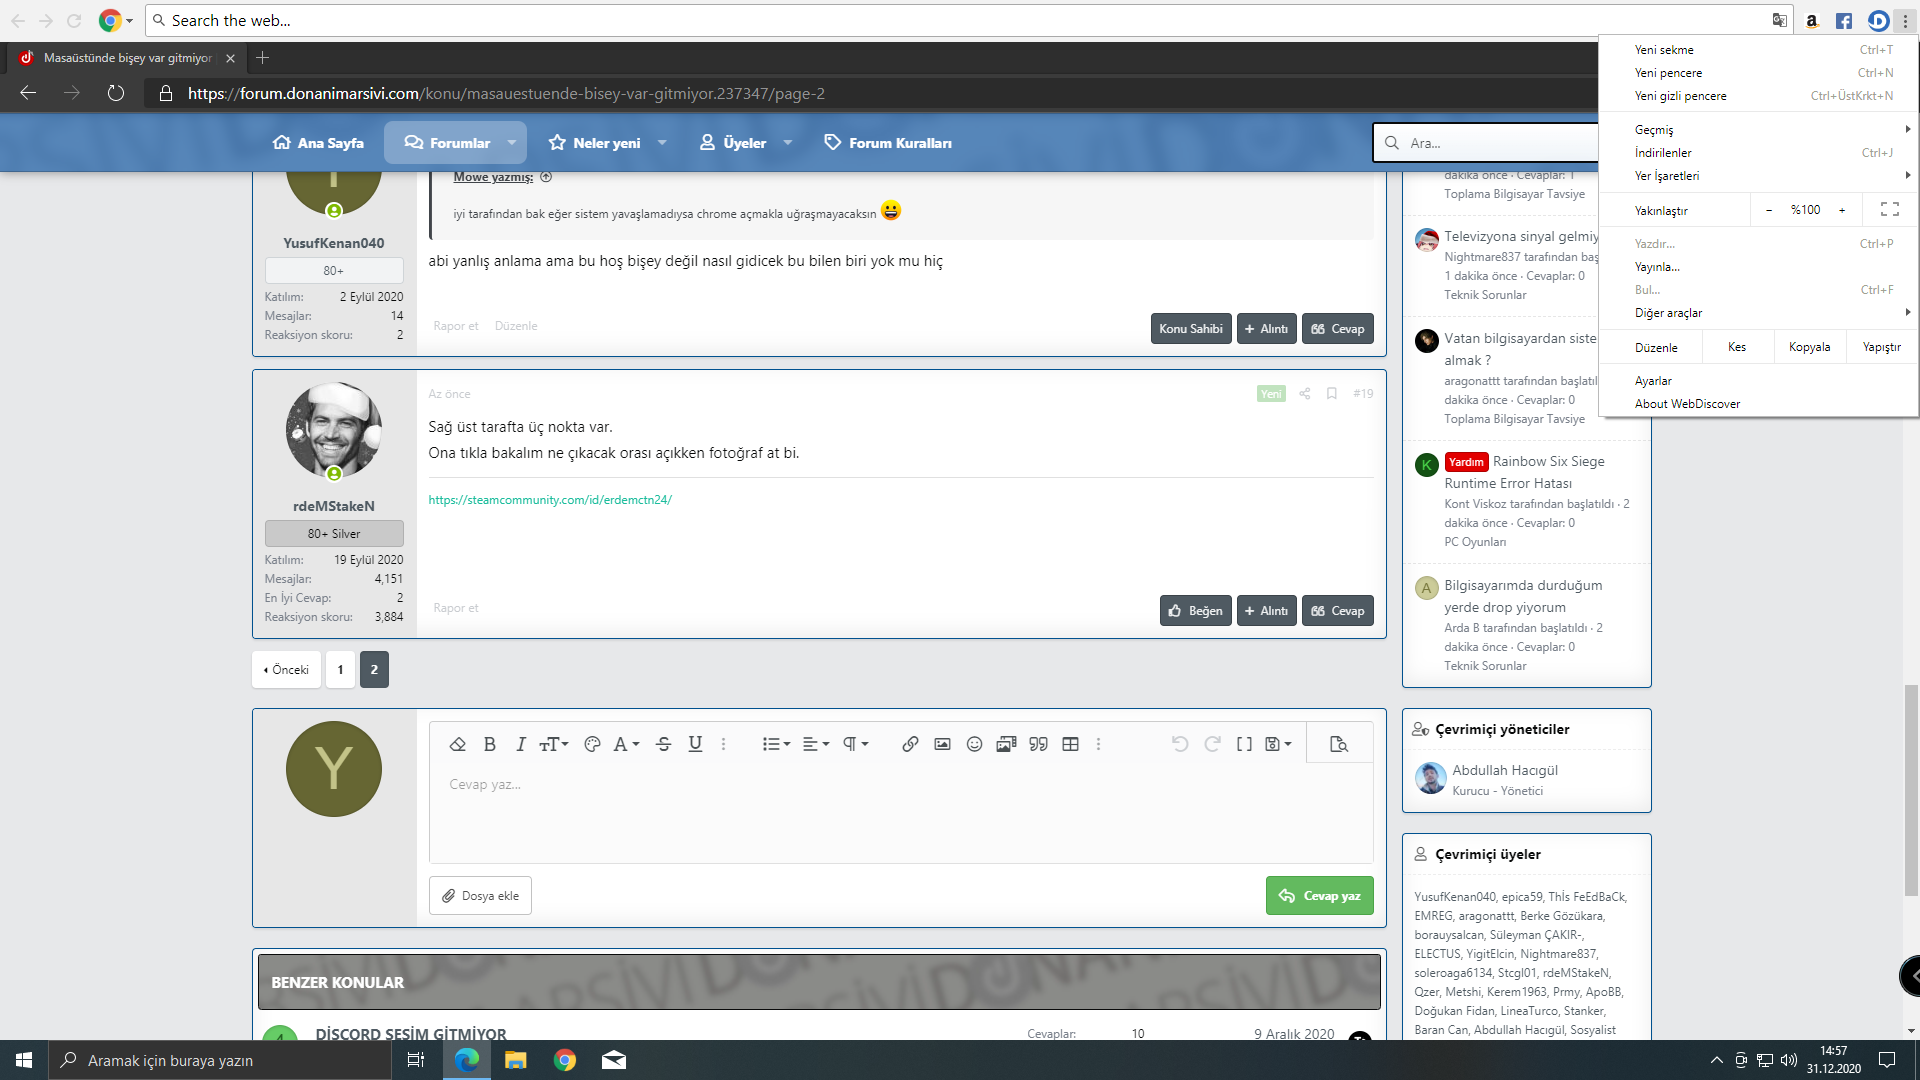This screenshot has width=1920, height=1080.
Task: Toggle BB code mode brackets button
Action: point(1244,744)
